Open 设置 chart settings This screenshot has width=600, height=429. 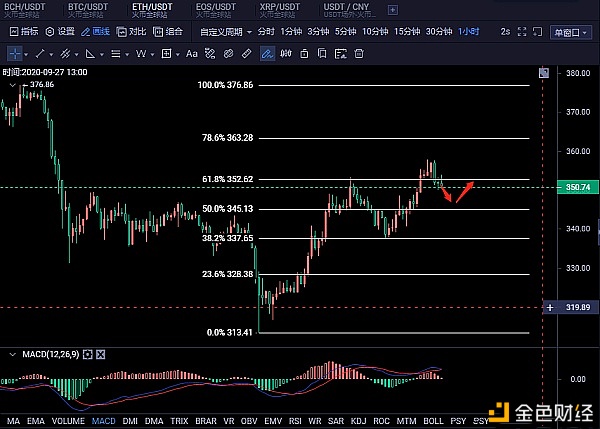60,32
